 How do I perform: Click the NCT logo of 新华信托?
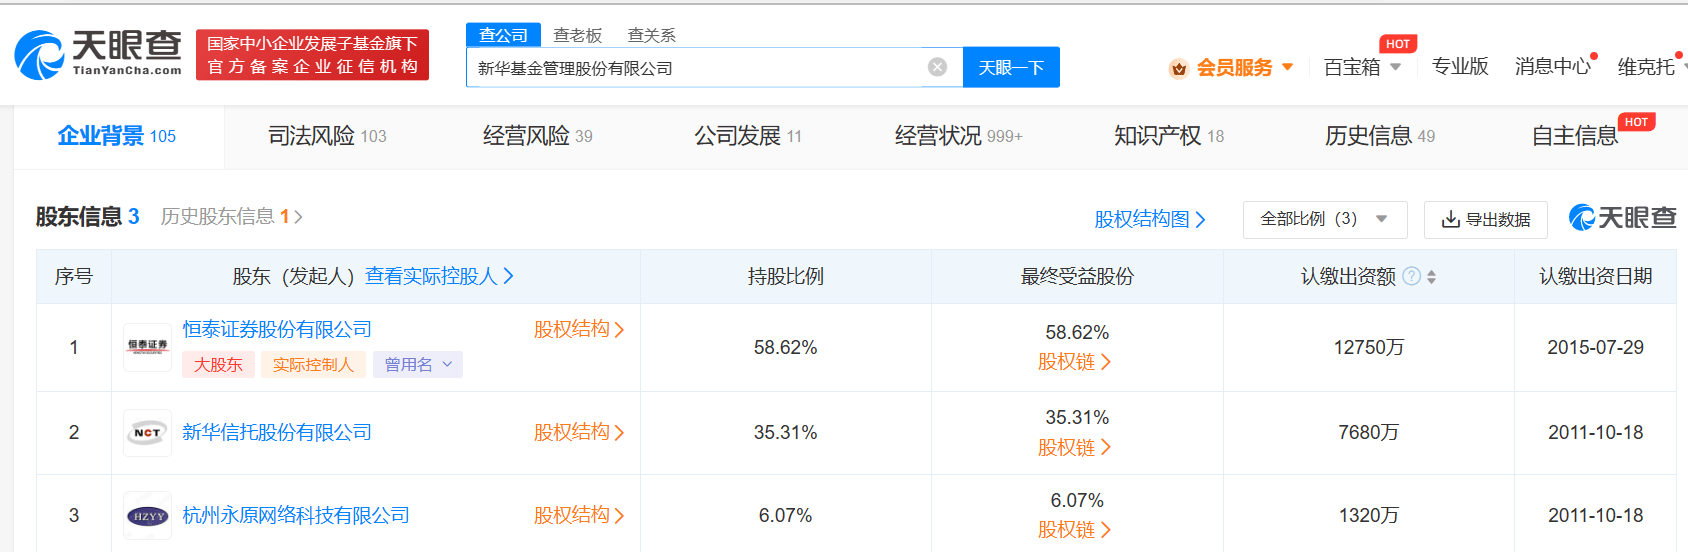147,433
